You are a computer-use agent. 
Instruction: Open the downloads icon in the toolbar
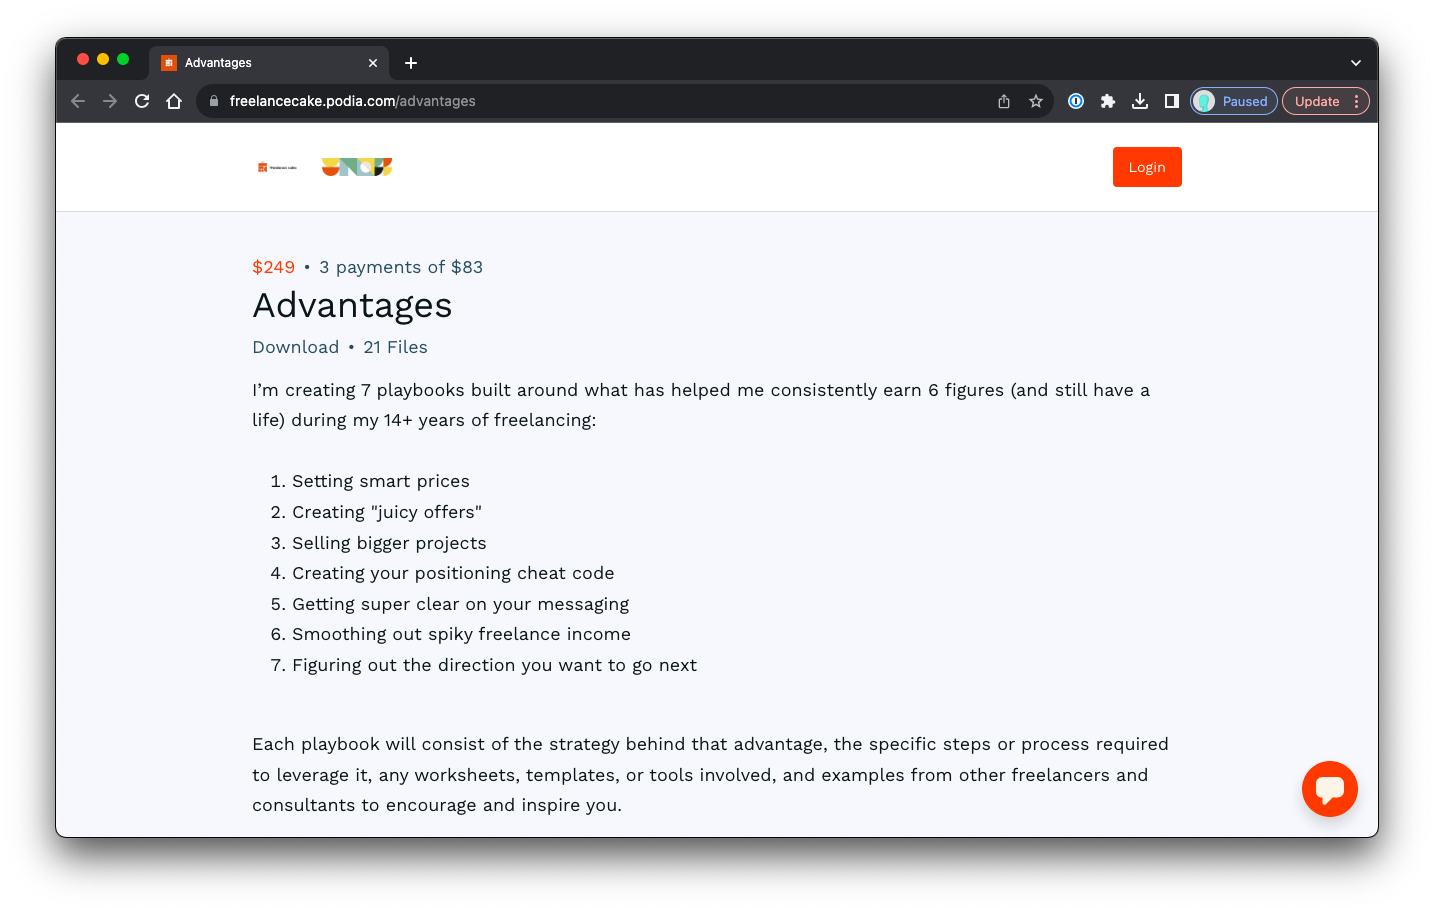1139,100
